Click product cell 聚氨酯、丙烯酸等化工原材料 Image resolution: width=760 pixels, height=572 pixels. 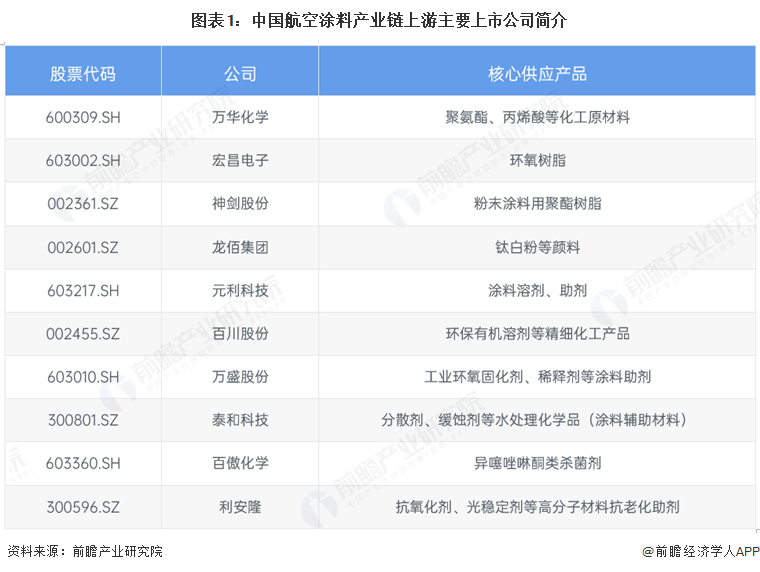(537, 117)
